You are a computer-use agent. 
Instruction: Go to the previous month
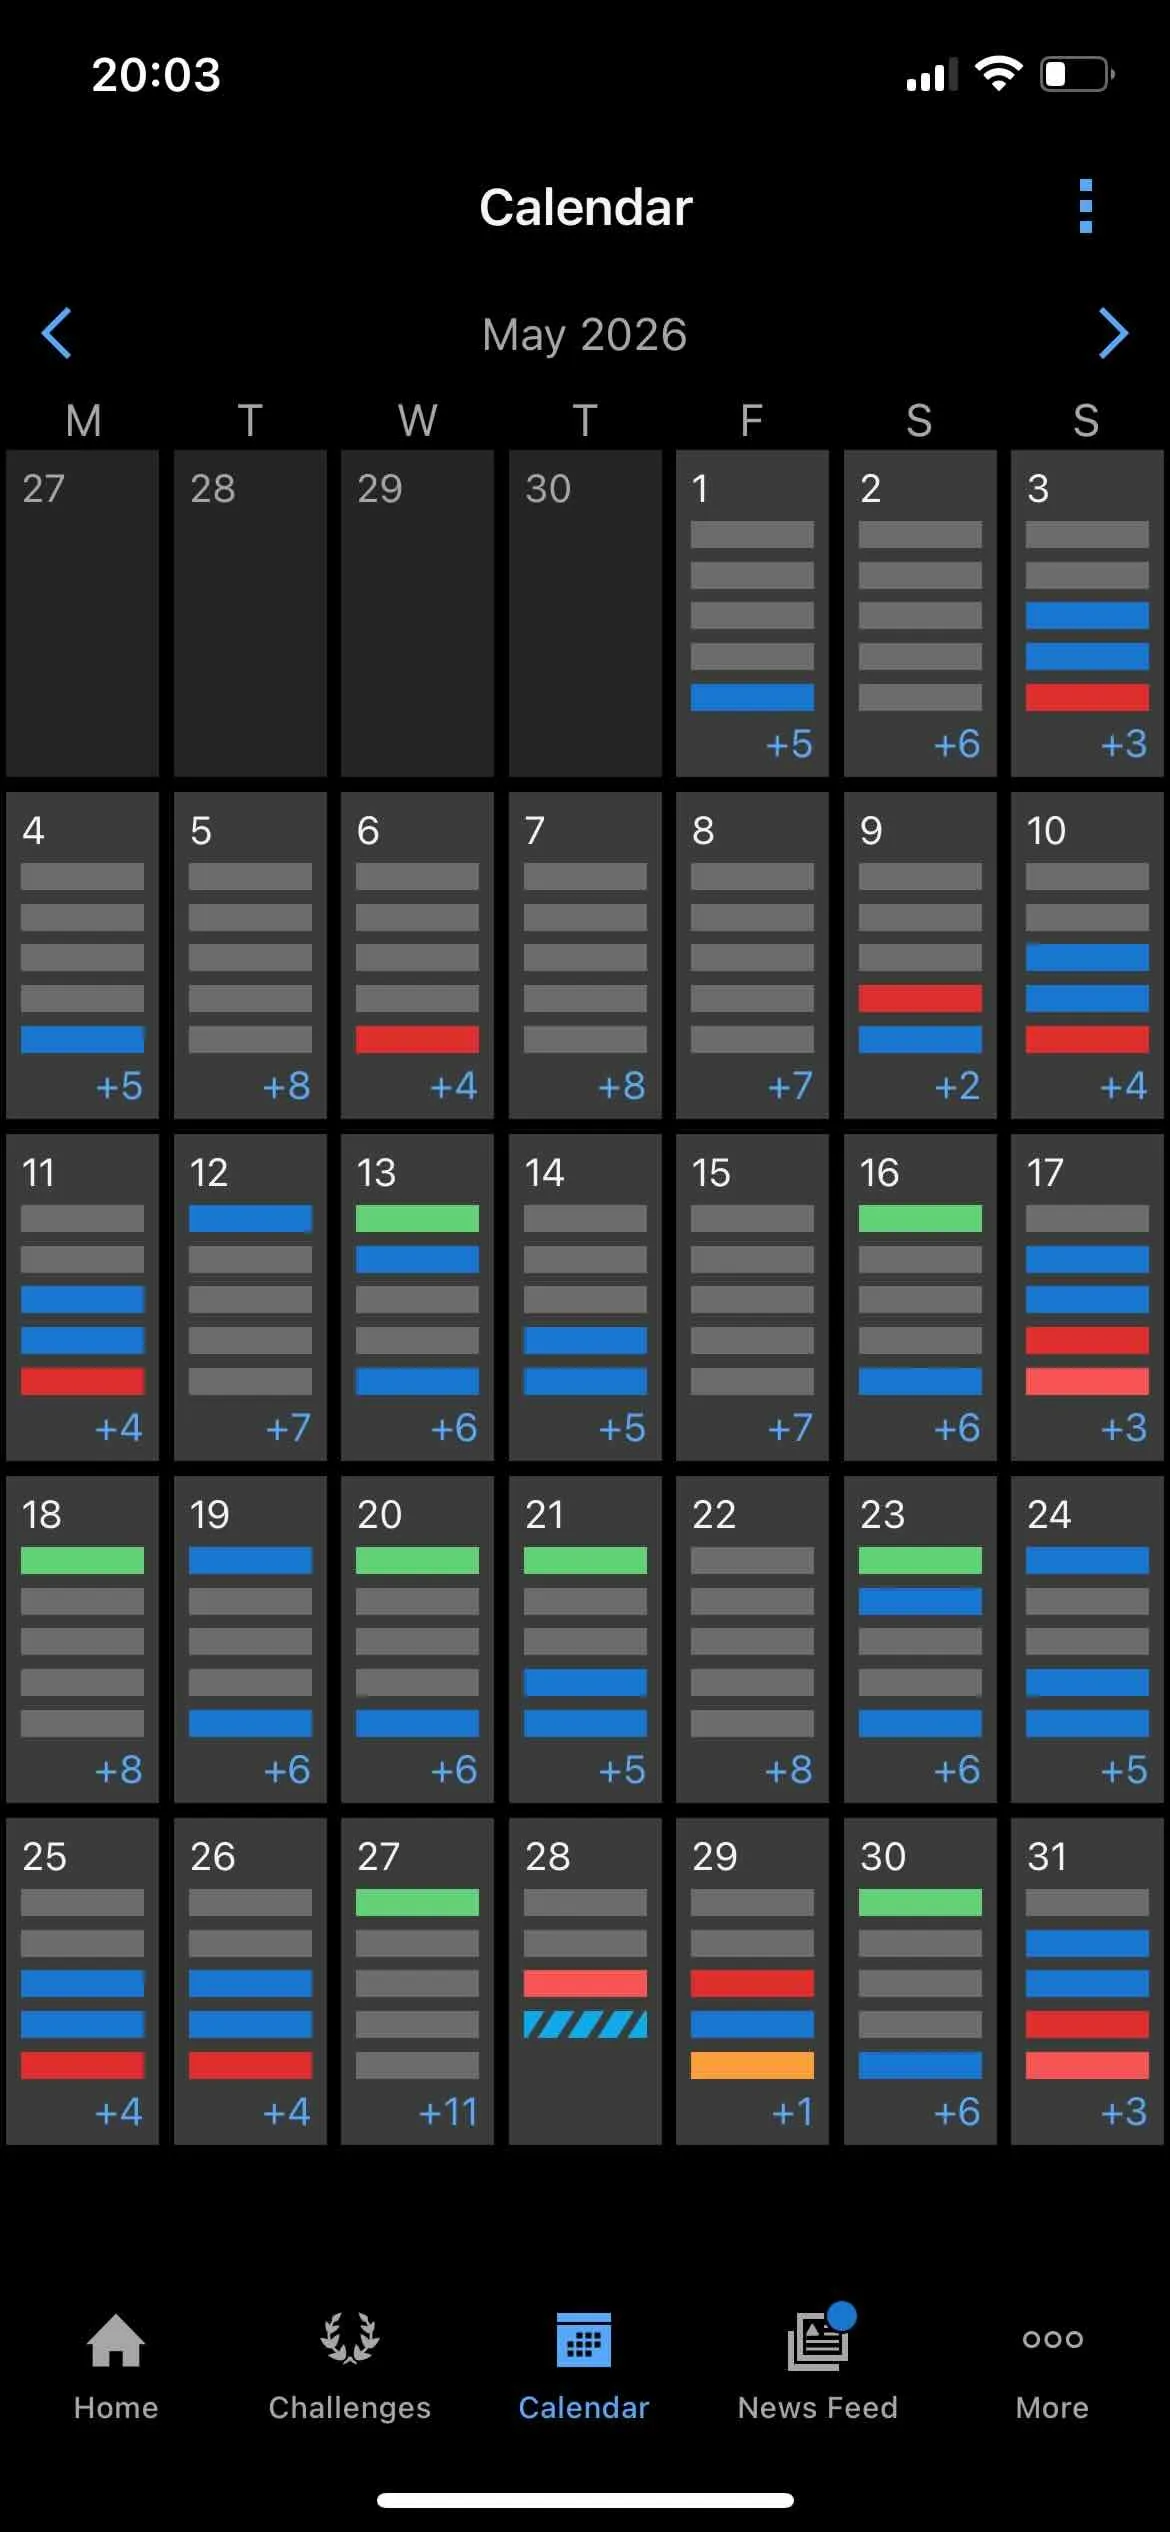(x=57, y=333)
